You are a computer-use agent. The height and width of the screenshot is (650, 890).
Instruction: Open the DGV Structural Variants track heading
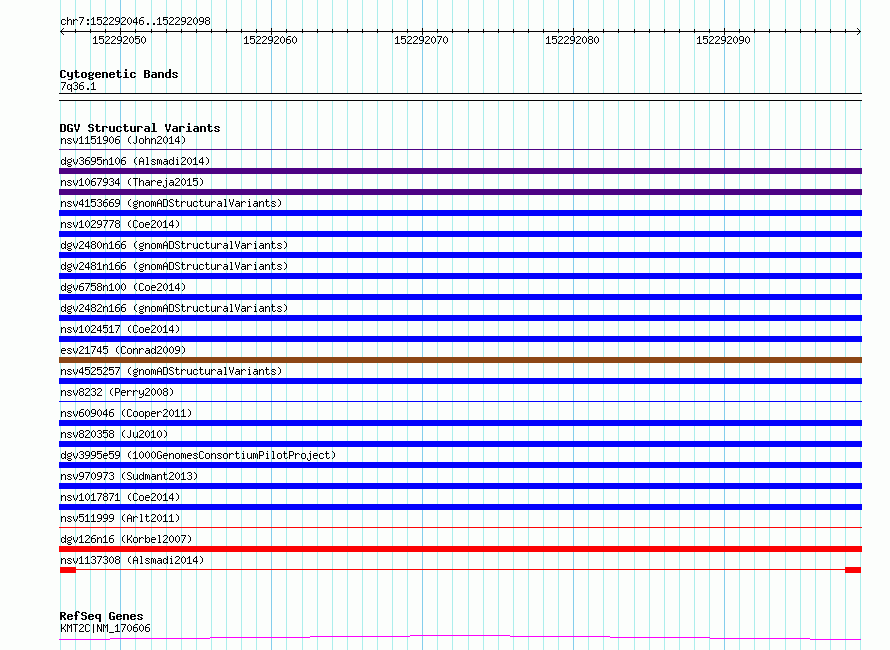[x=140, y=128]
